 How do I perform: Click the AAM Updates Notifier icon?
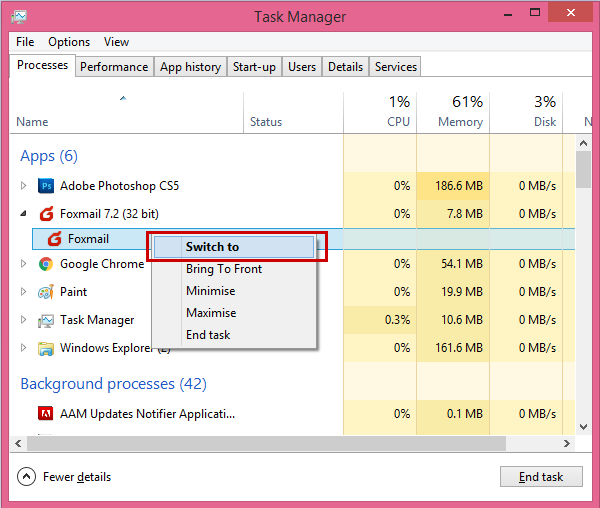coord(46,414)
